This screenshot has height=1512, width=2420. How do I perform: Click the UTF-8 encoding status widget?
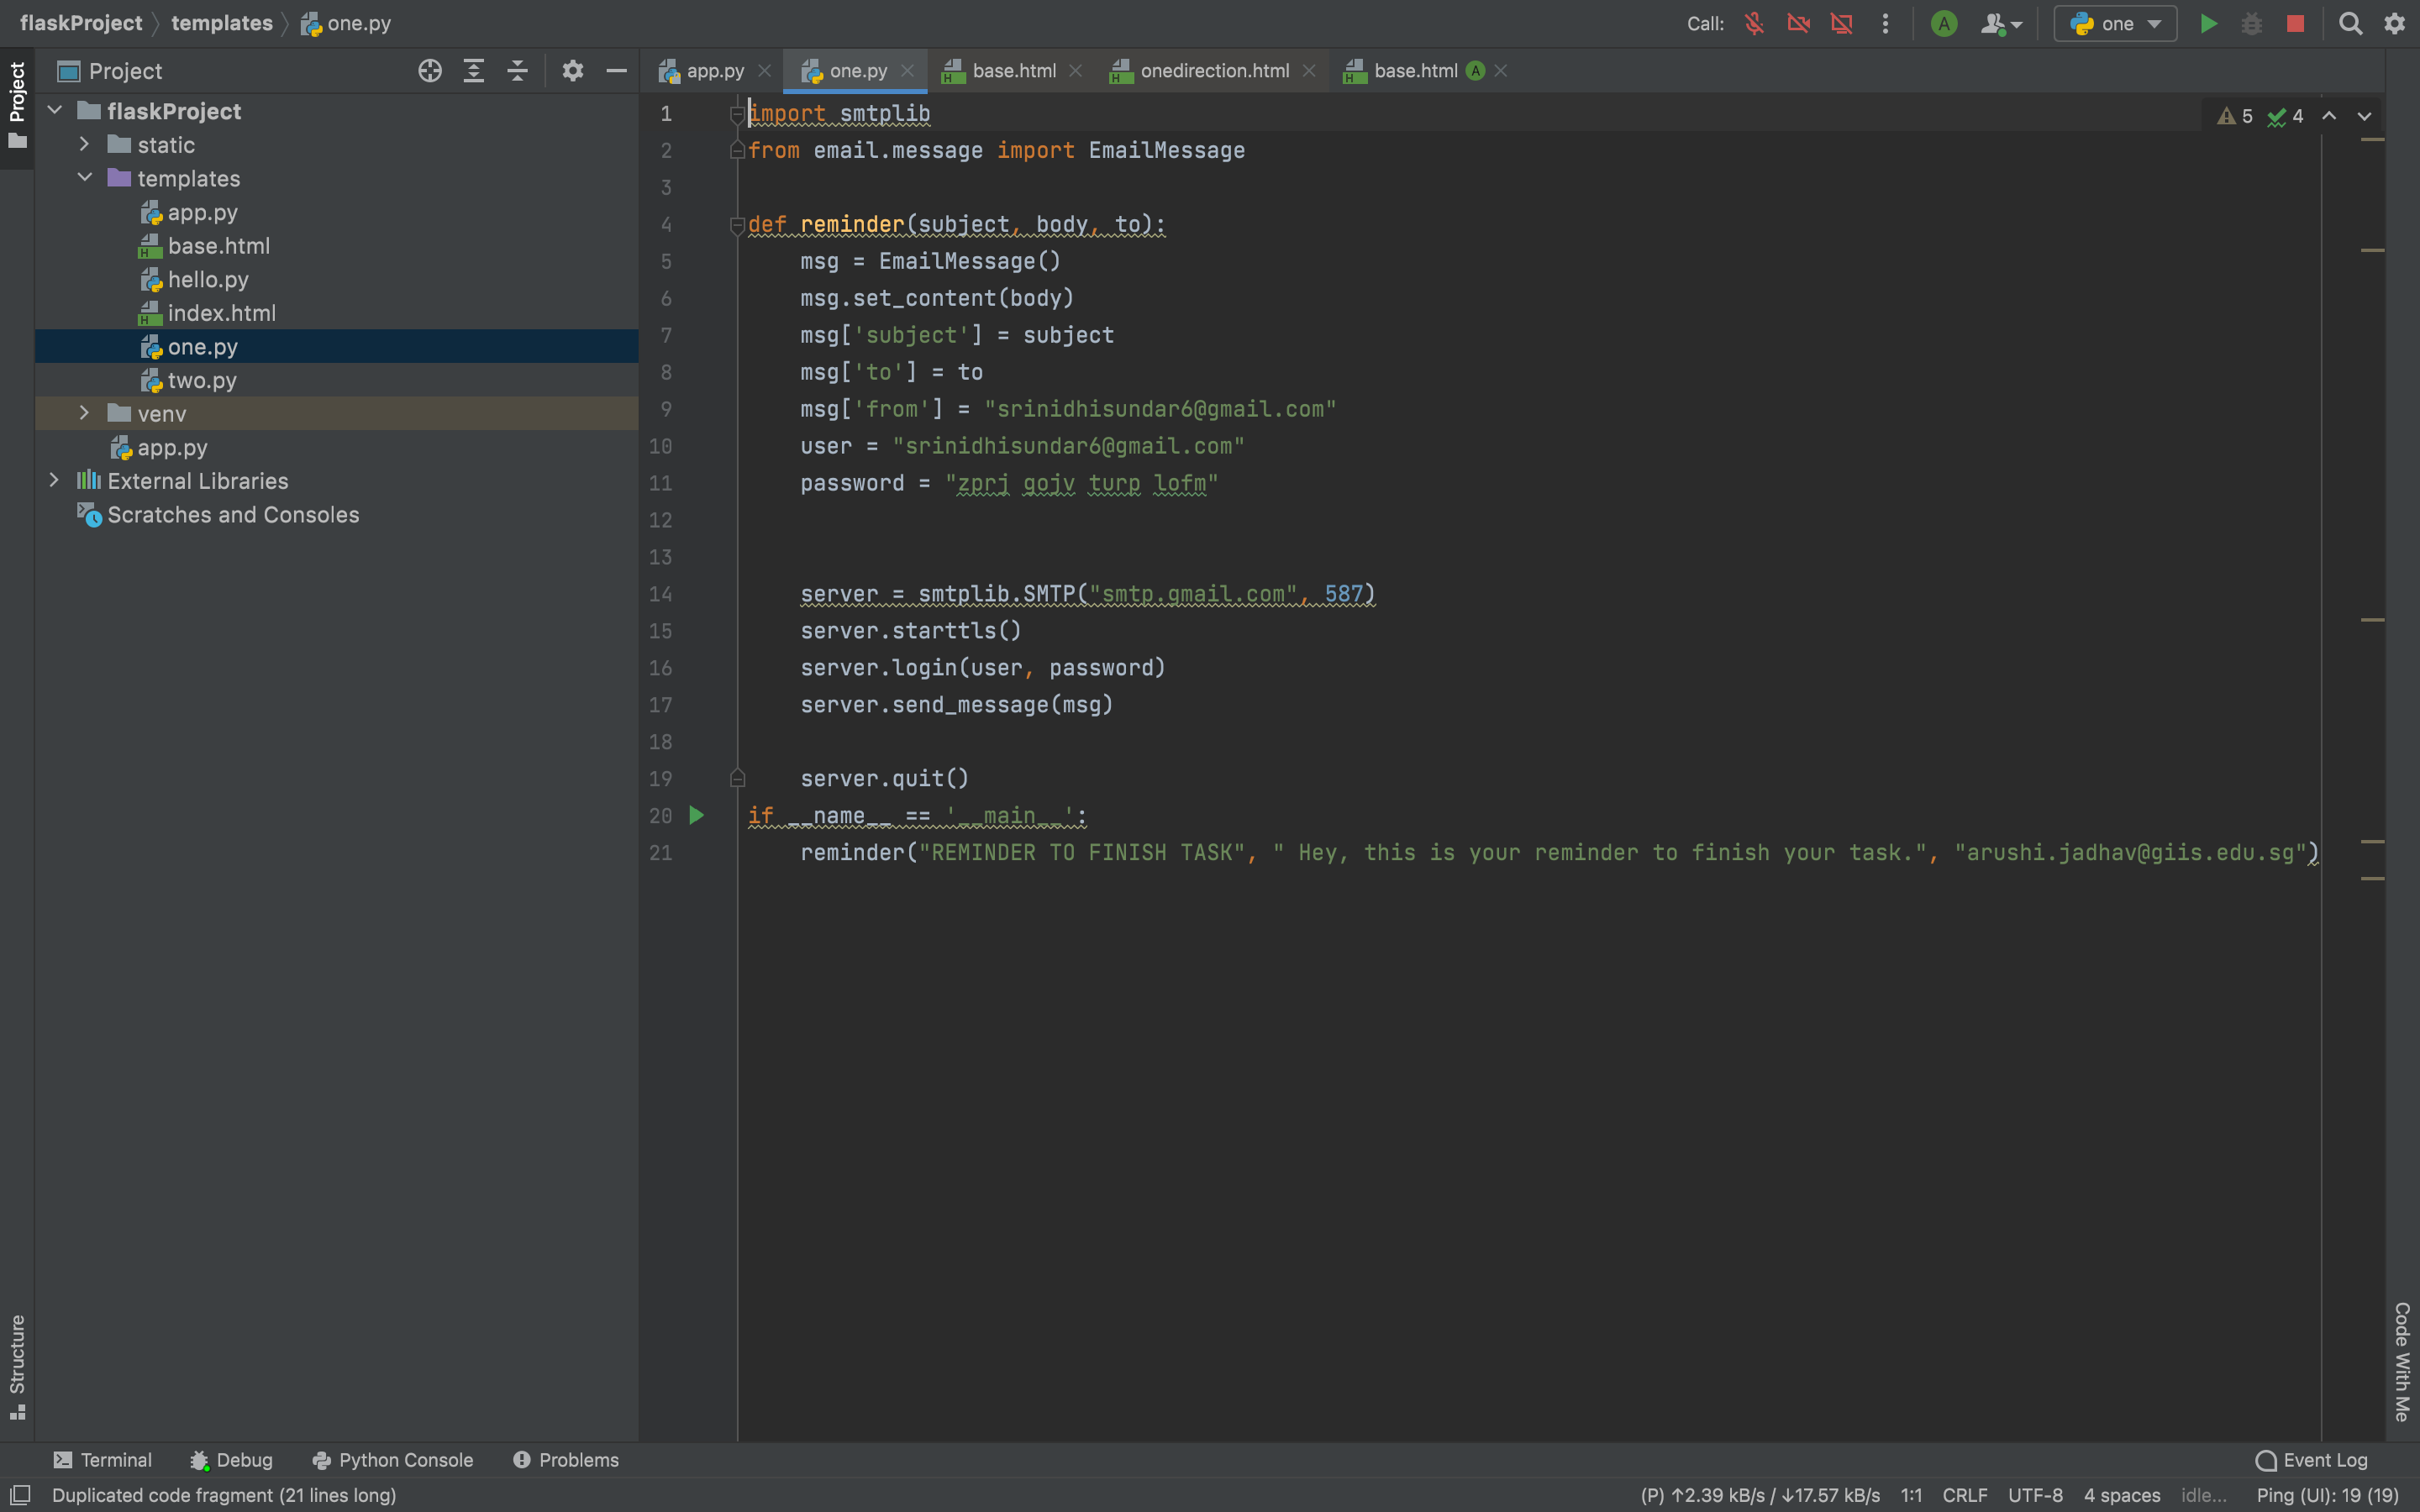point(2035,1495)
